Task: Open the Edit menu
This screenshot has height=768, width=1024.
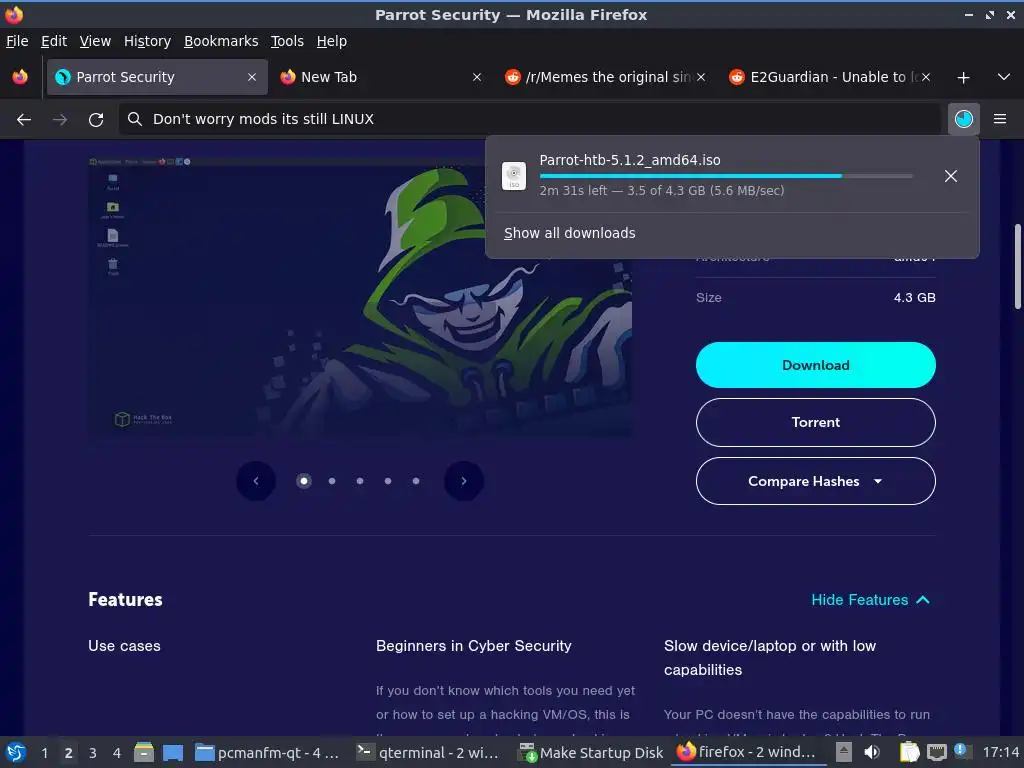Action: (x=54, y=41)
